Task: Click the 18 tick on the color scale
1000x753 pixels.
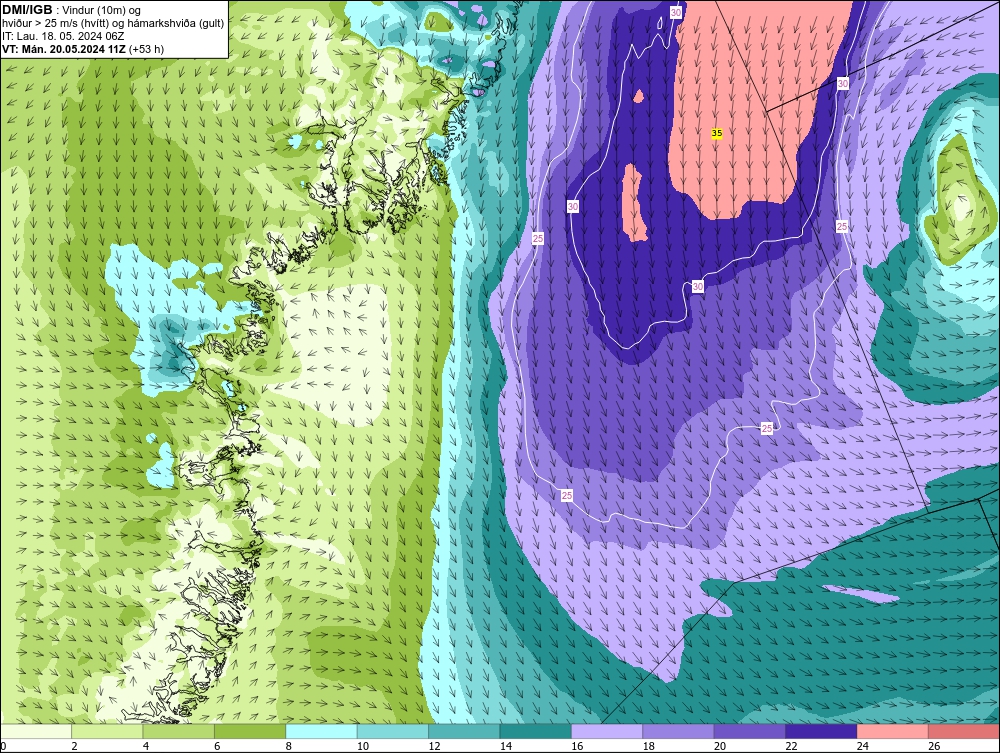Action: 649,746
